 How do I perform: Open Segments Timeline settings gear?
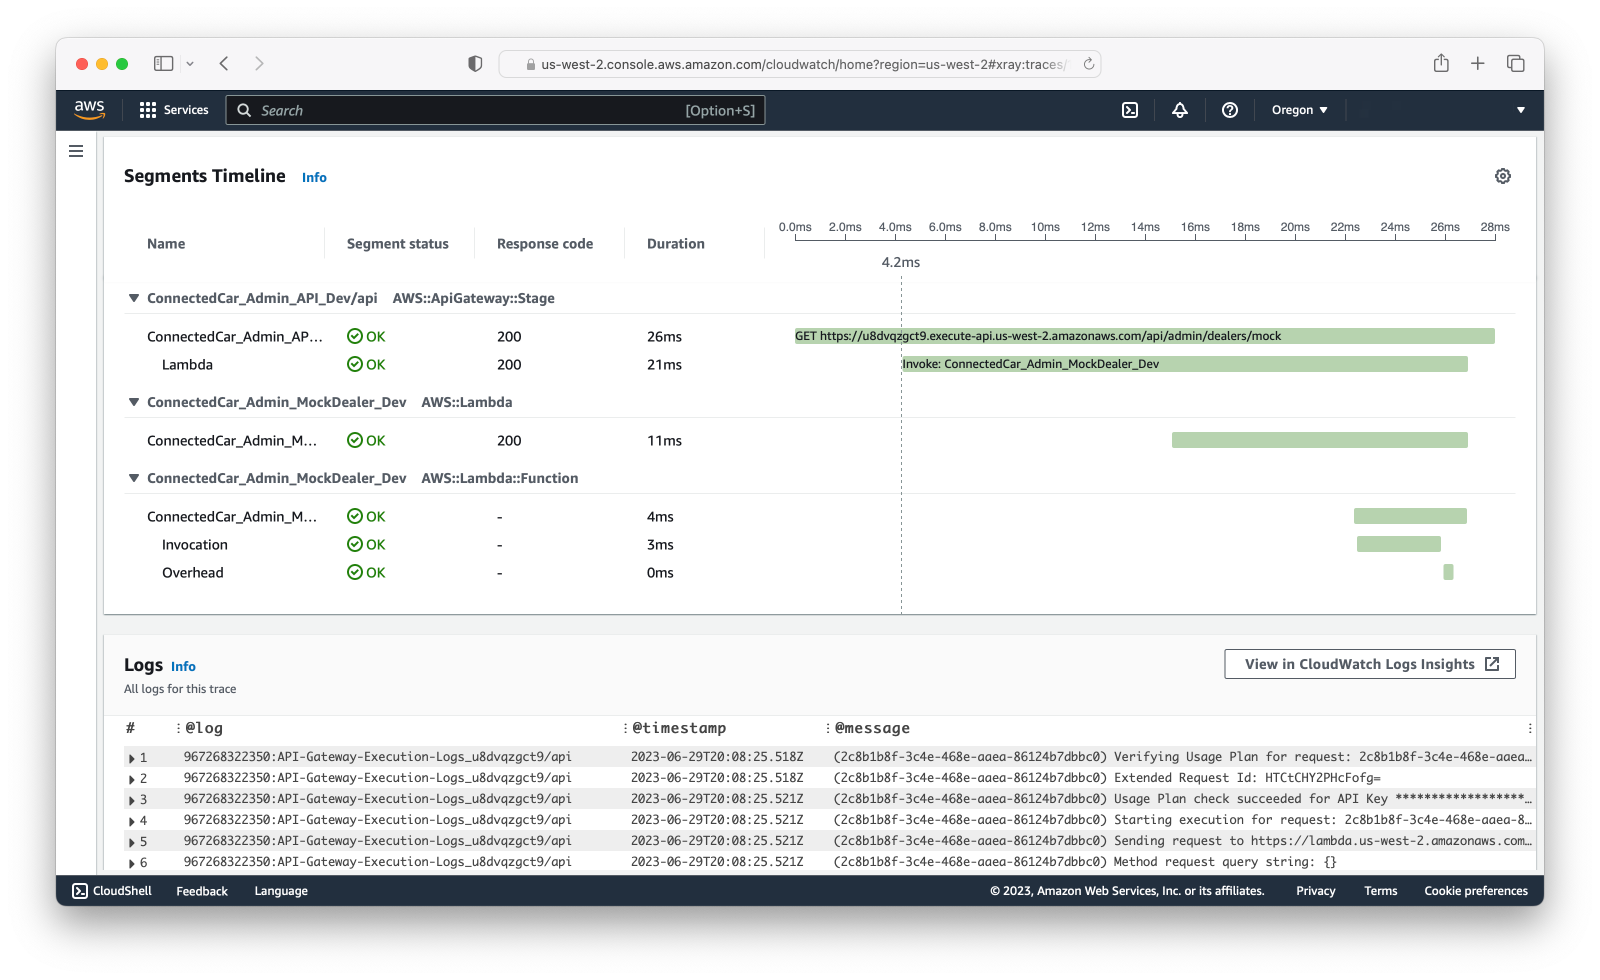click(x=1503, y=176)
